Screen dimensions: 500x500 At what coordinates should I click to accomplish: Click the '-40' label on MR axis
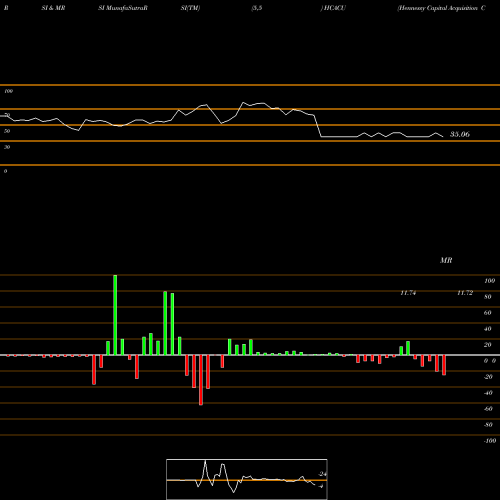488,393
